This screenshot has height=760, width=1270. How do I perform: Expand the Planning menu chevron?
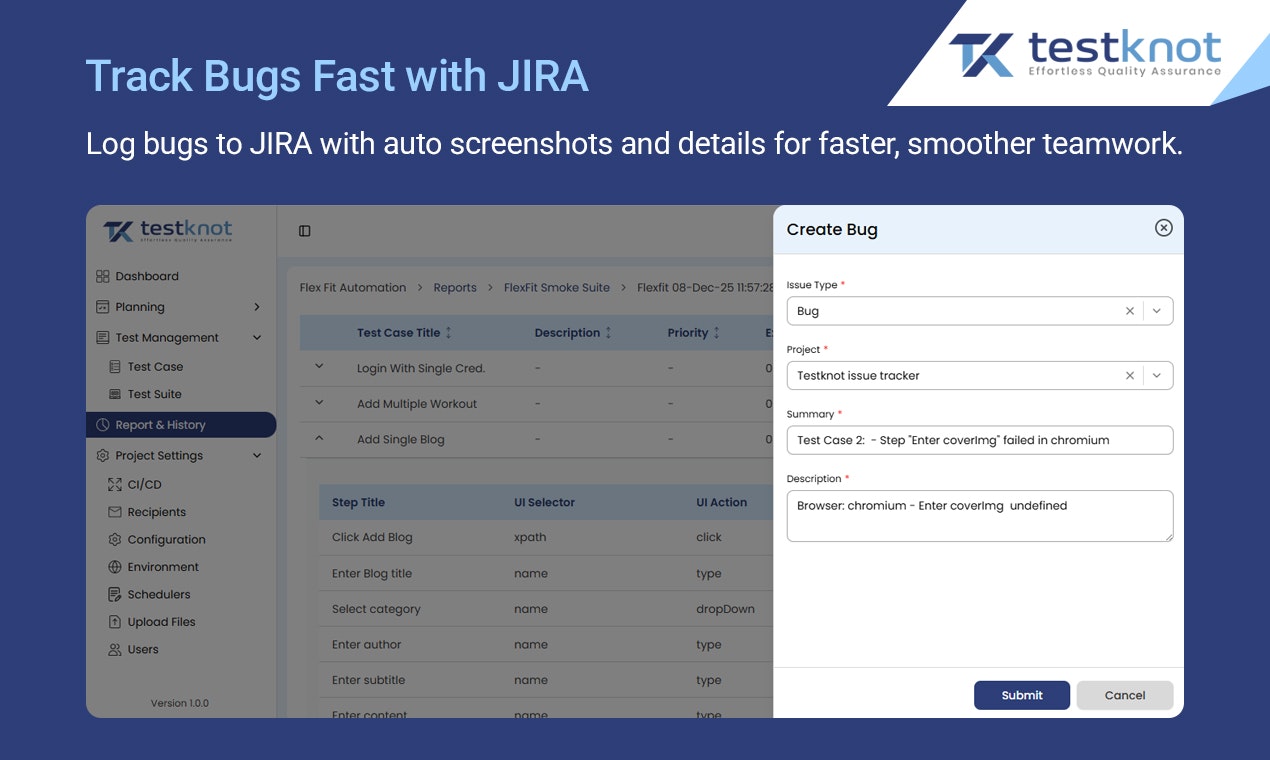click(x=257, y=307)
